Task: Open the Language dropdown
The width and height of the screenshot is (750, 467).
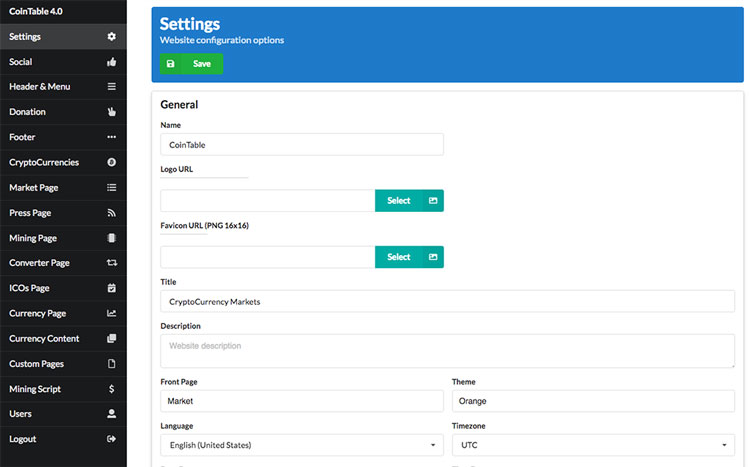Action: point(301,445)
